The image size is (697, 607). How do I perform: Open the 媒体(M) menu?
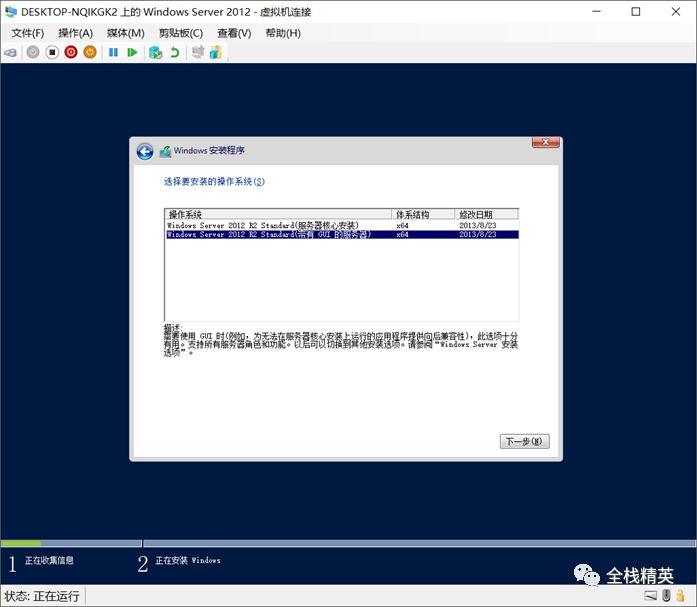[x=126, y=33]
